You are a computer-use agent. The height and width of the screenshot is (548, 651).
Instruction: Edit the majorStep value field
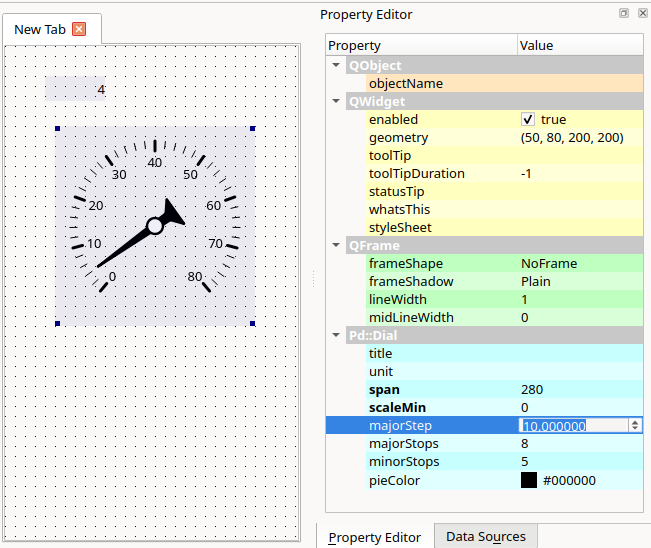tap(573, 426)
